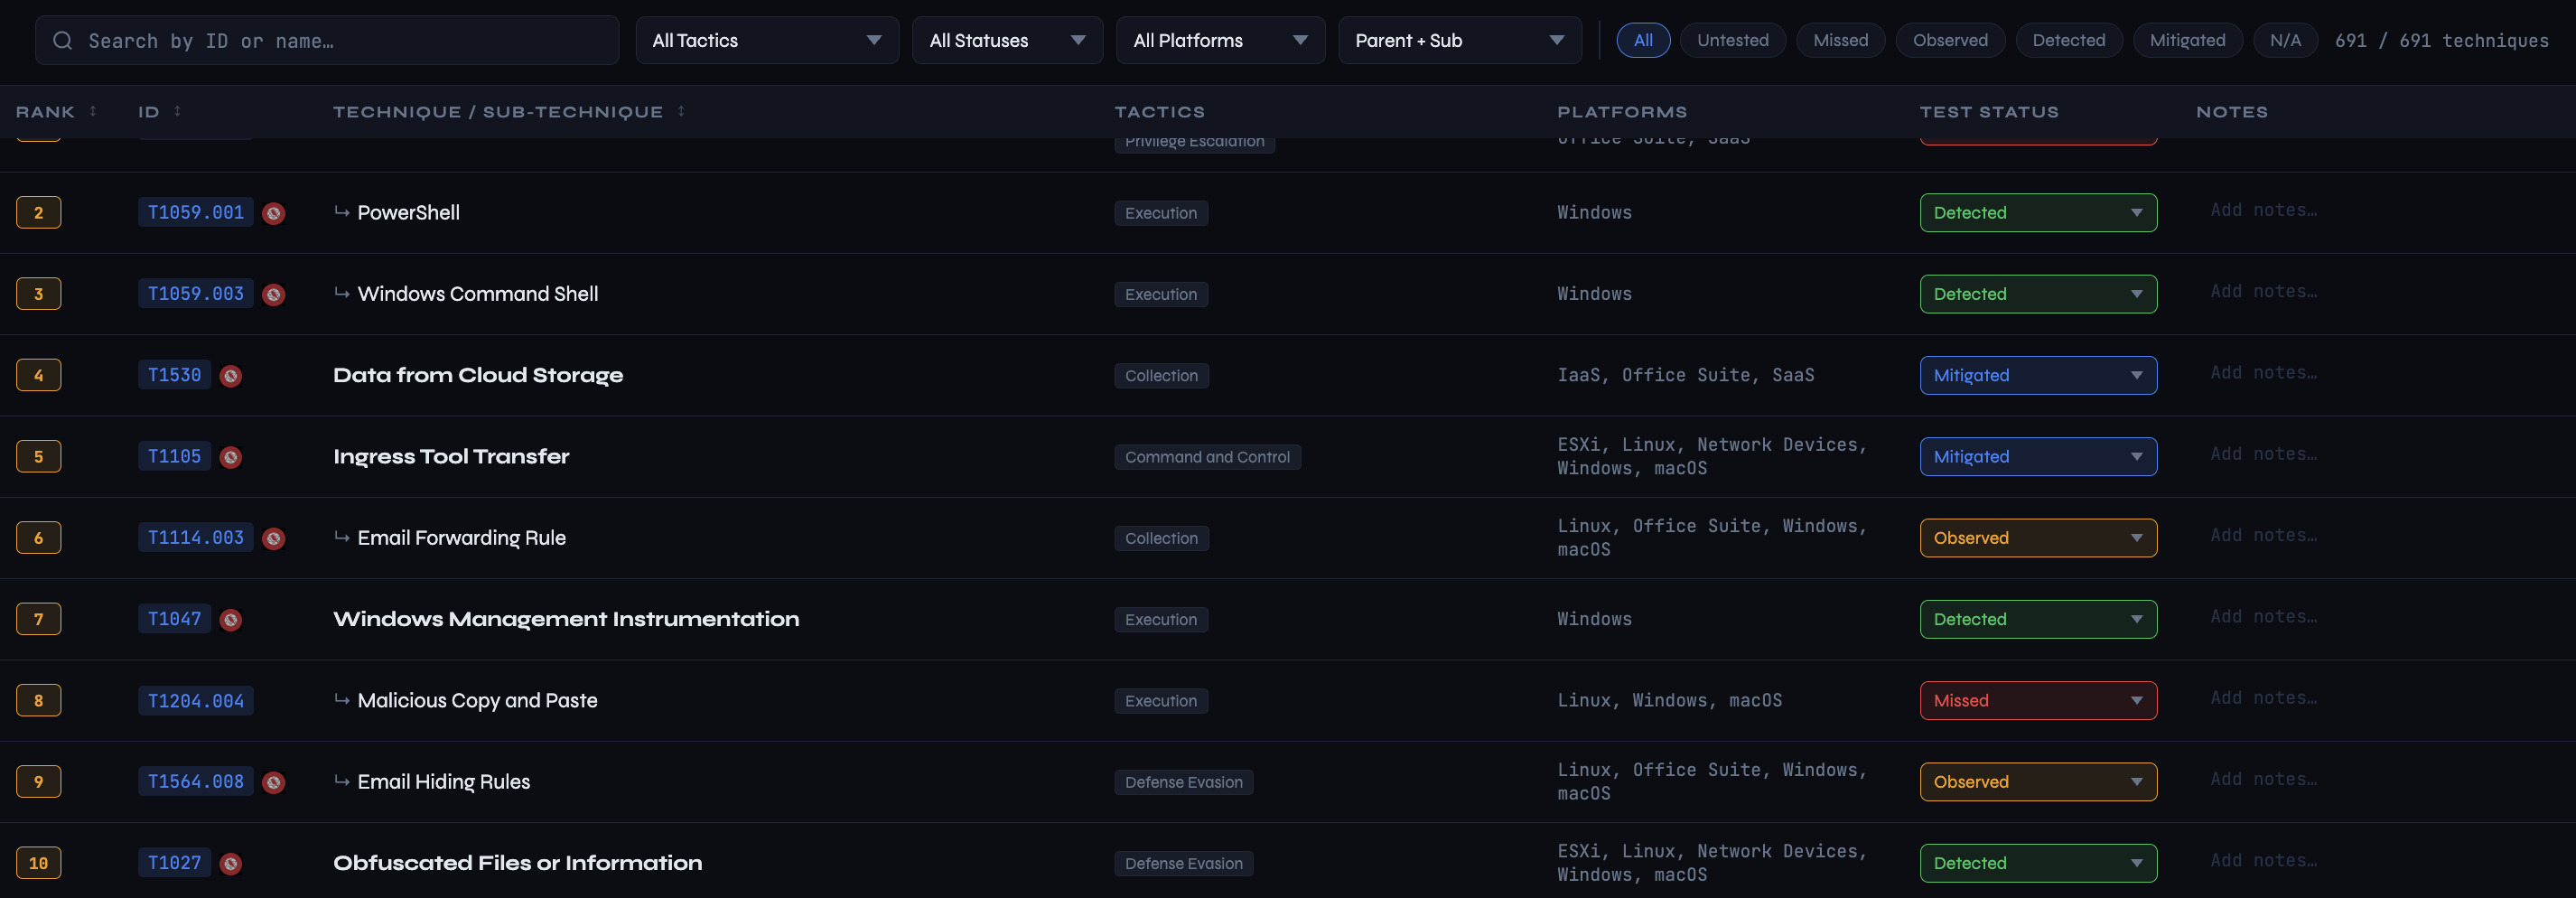Click the T1204.004 ID badge

(196, 701)
